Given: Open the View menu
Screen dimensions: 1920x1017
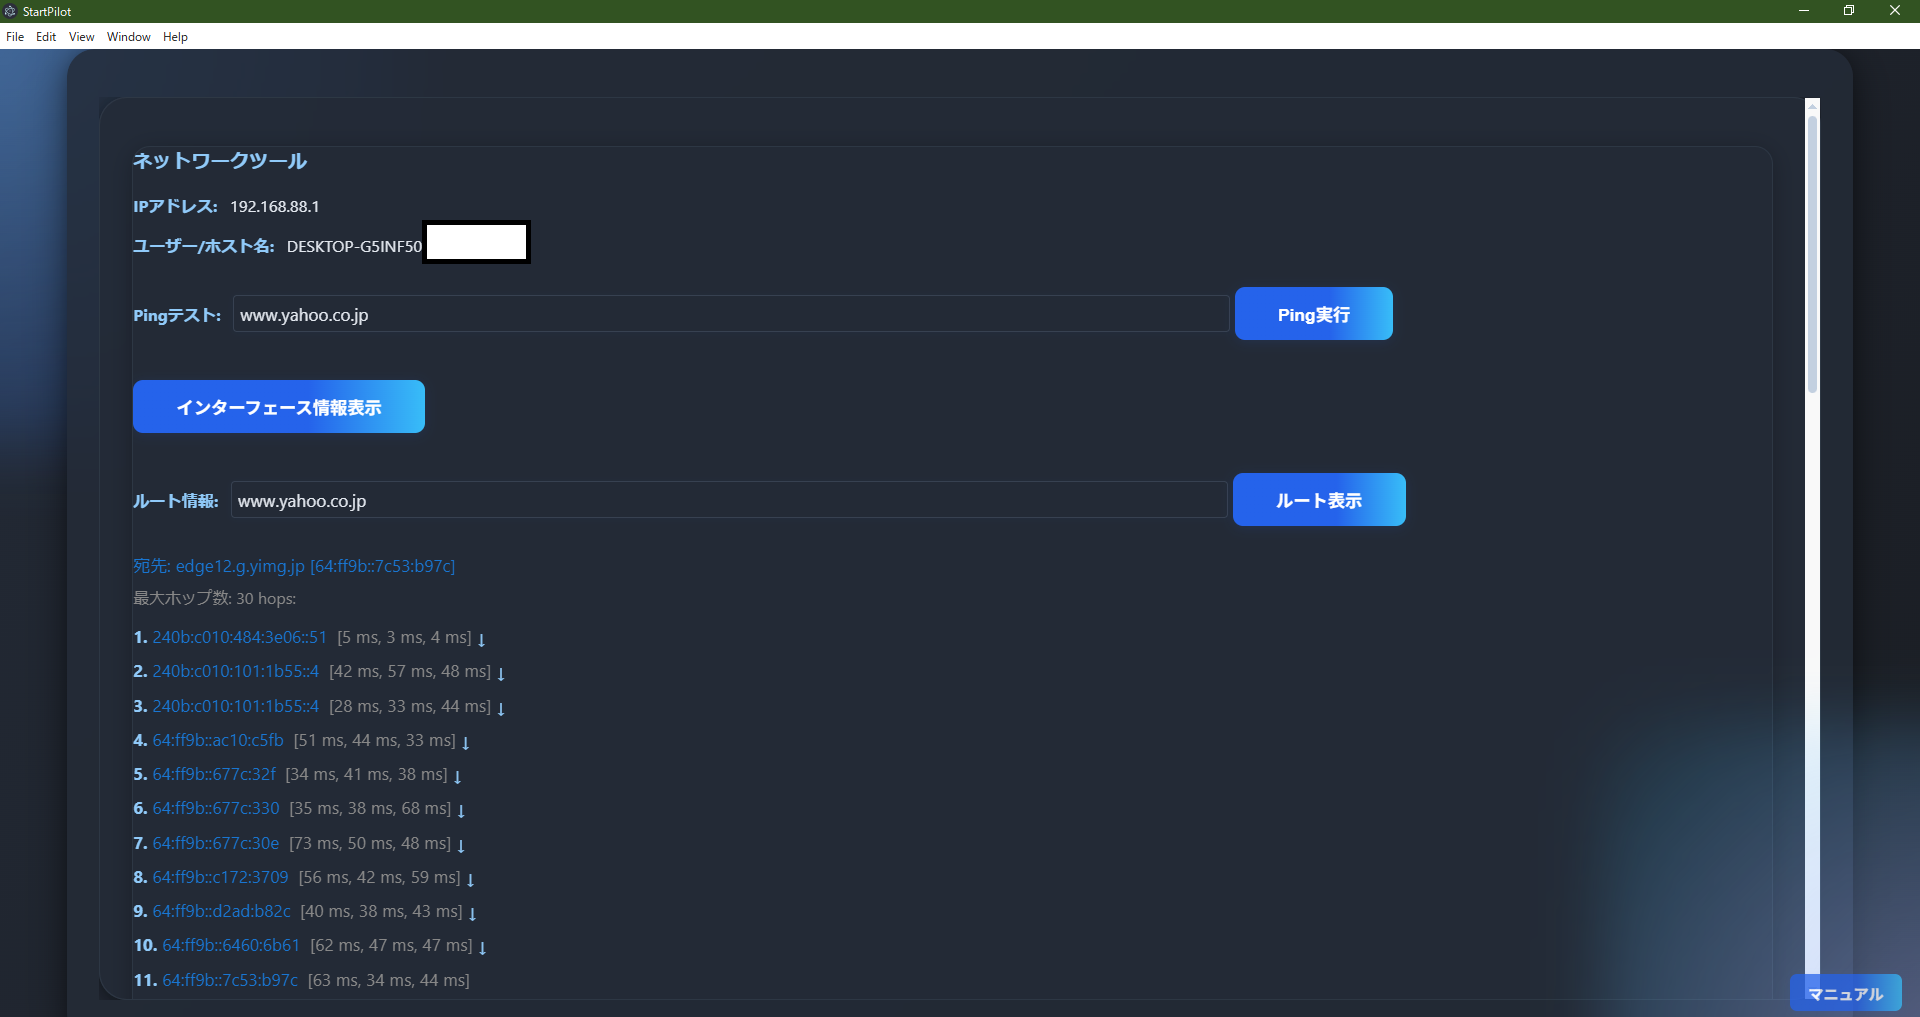Looking at the screenshot, I should [x=80, y=37].
